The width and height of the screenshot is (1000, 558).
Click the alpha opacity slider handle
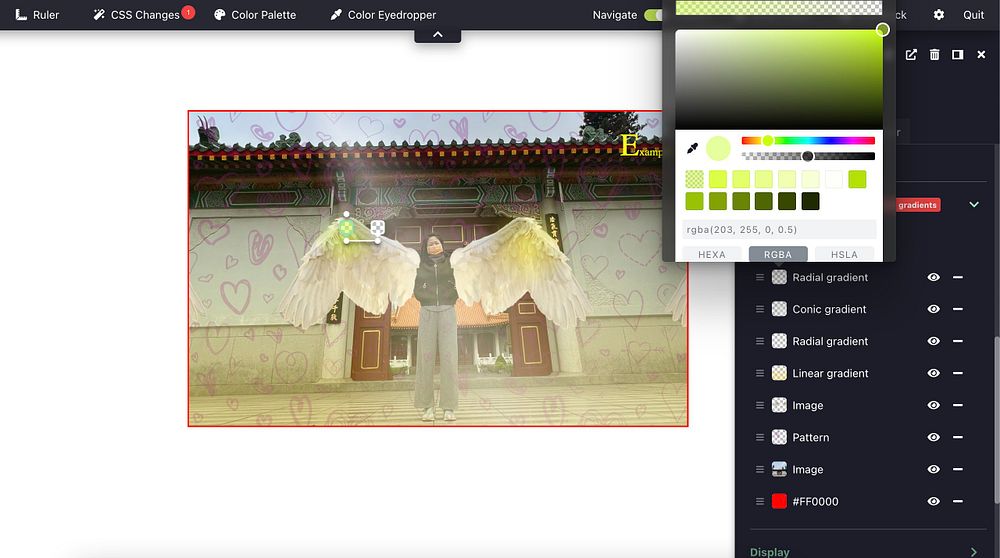click(808, 156)
